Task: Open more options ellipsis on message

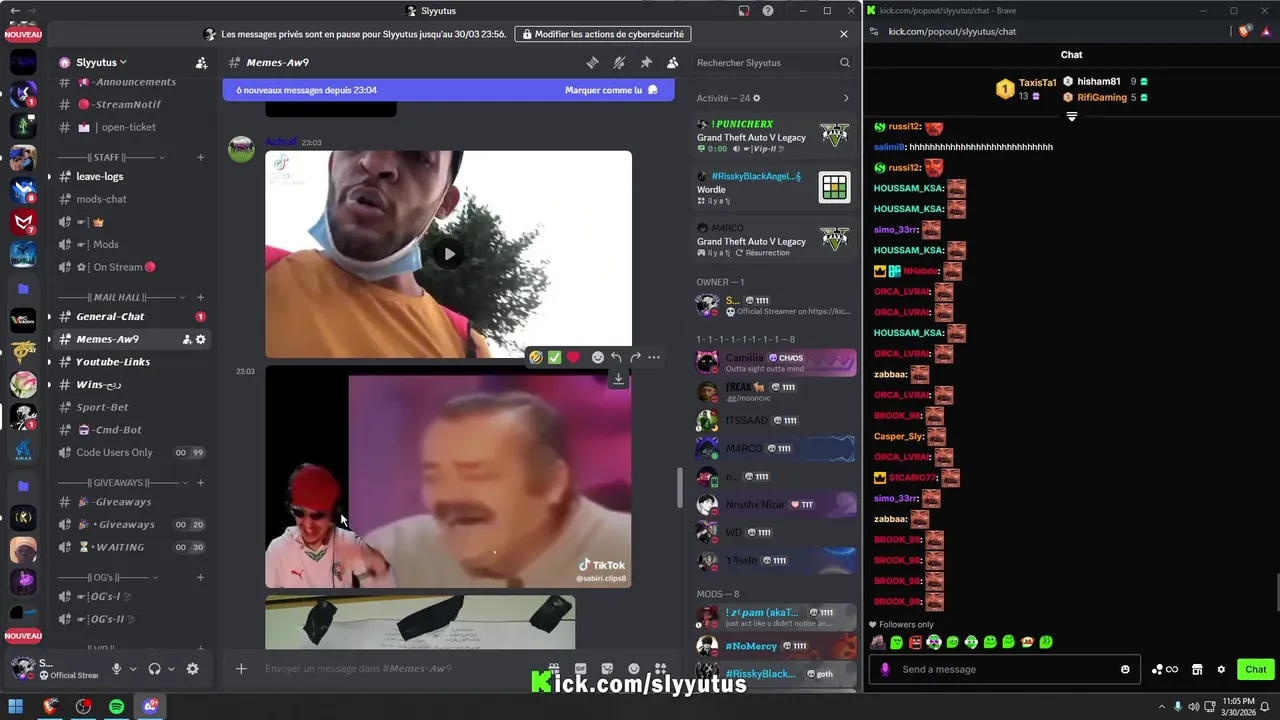Action: pos(654,357)
